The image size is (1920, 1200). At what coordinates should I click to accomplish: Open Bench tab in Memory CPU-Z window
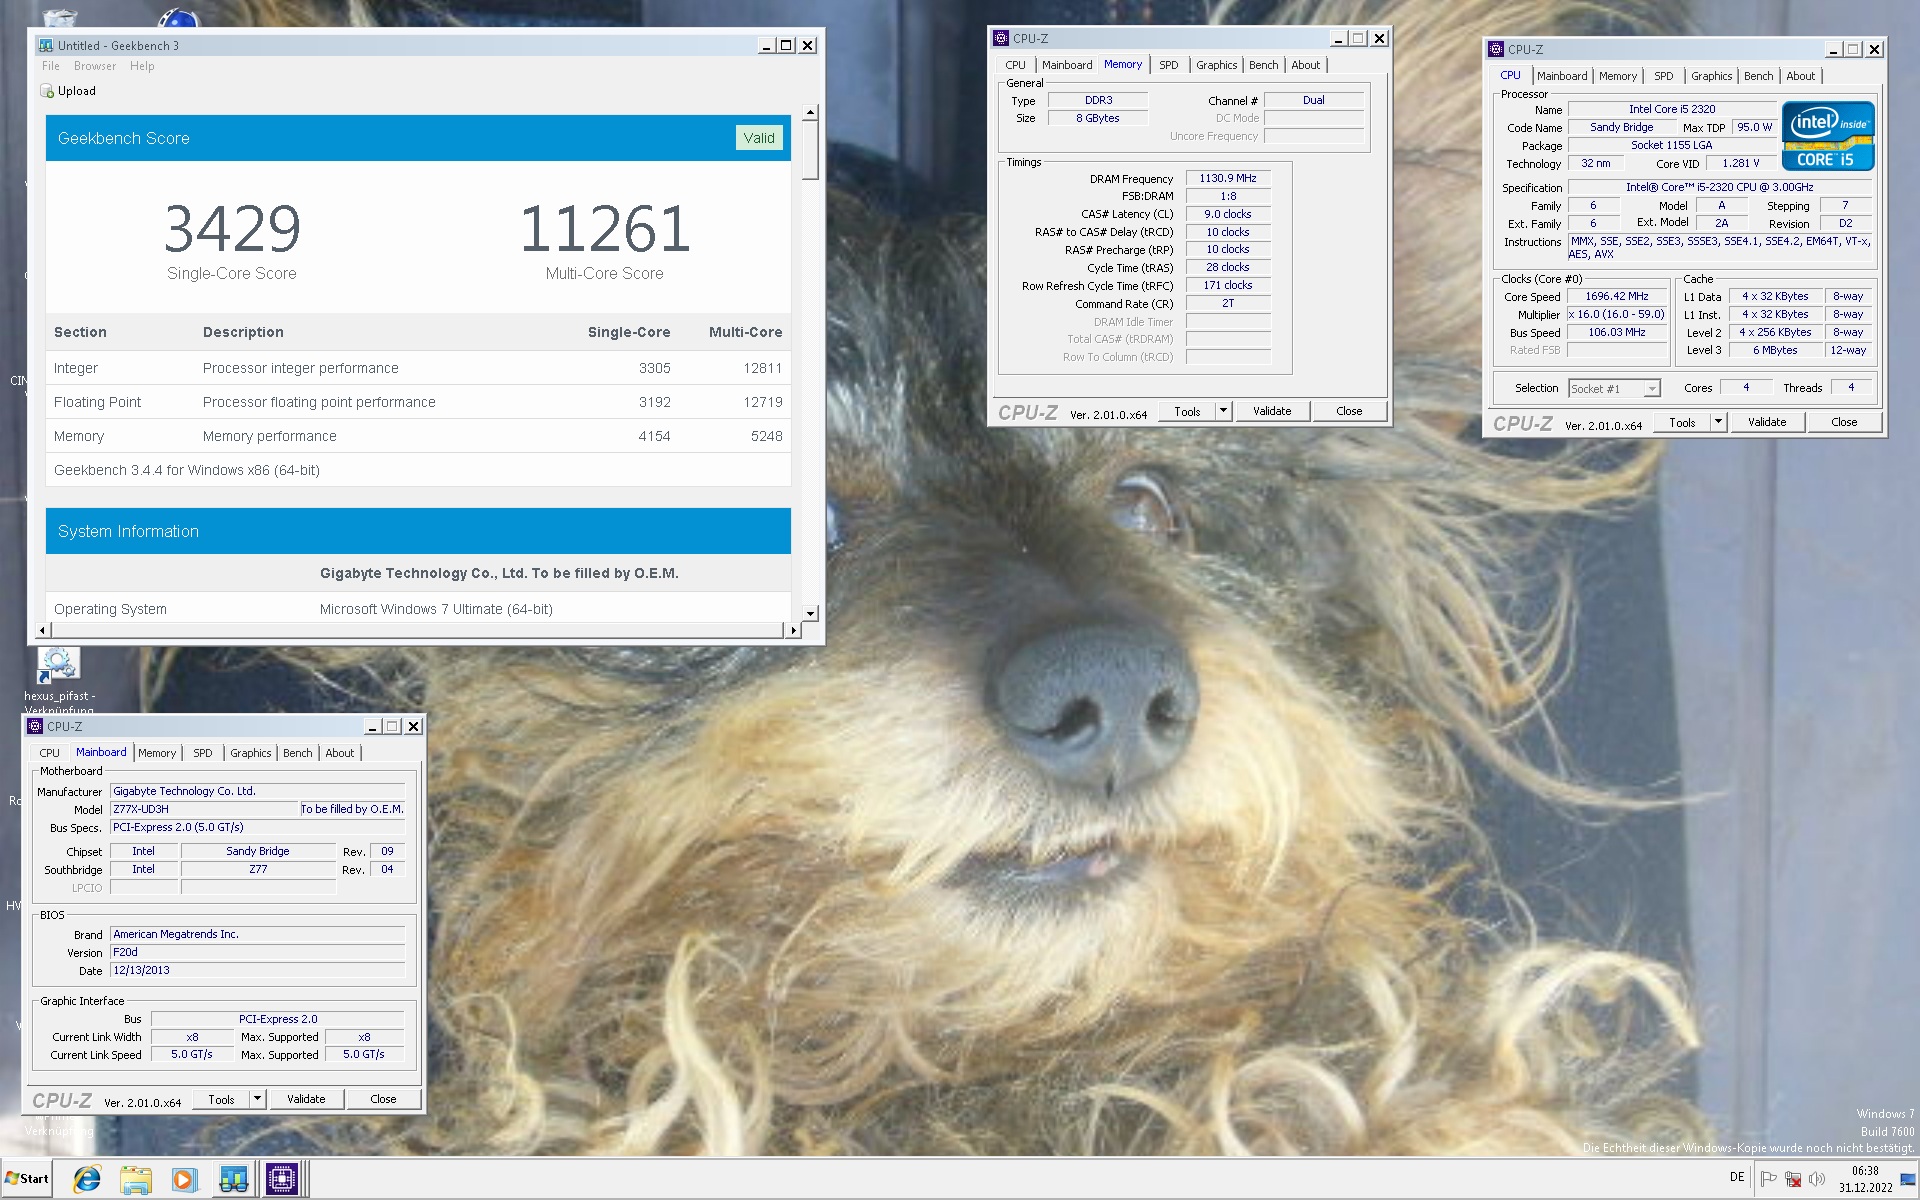[x=1264, y=65]
